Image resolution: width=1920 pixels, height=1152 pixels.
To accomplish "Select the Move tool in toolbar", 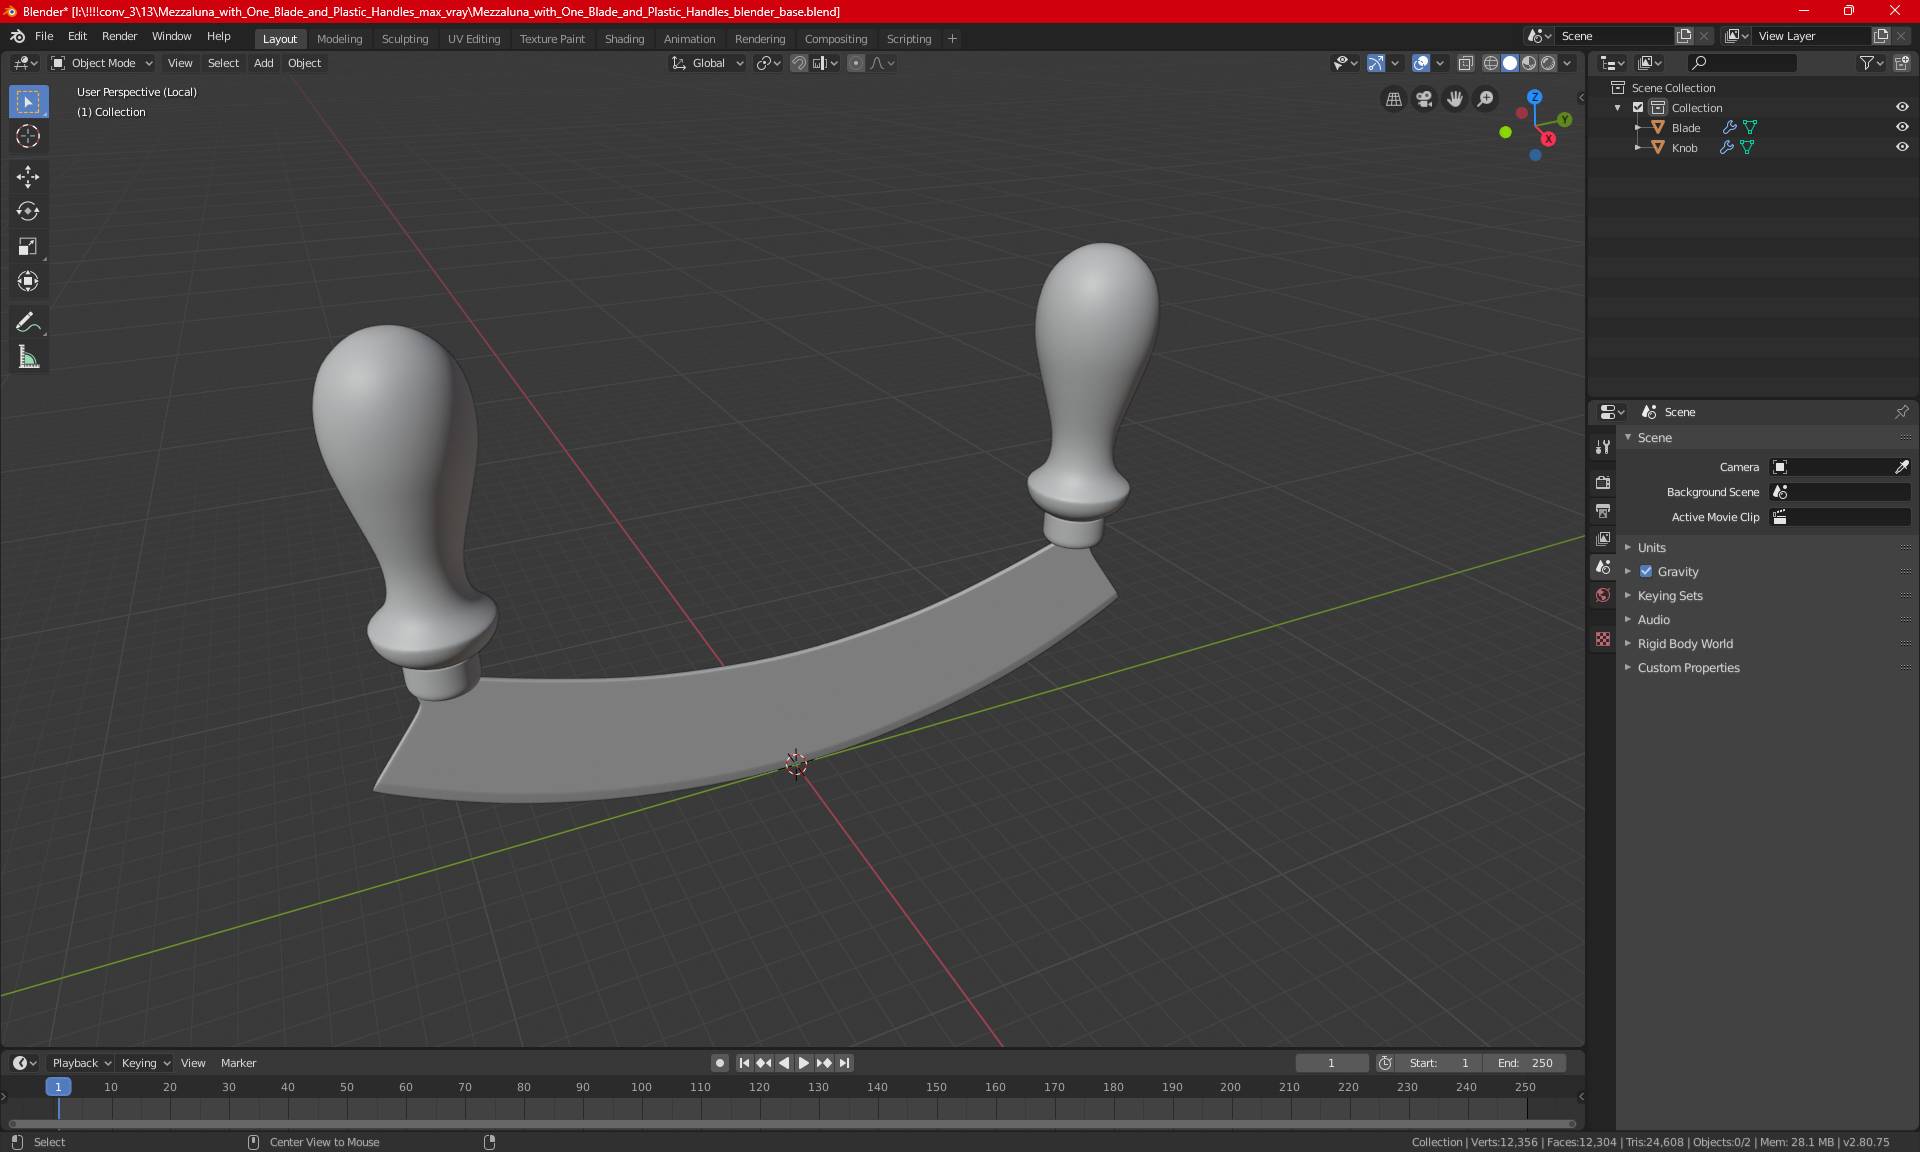I will [x=28, y=177].
